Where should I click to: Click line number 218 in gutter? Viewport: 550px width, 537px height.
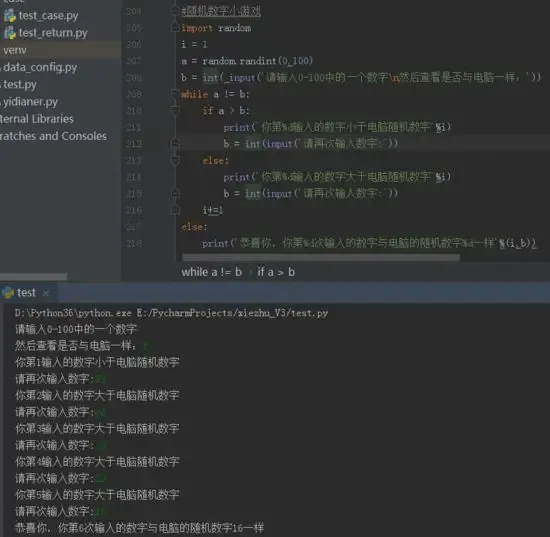click(x=134, y=243)
